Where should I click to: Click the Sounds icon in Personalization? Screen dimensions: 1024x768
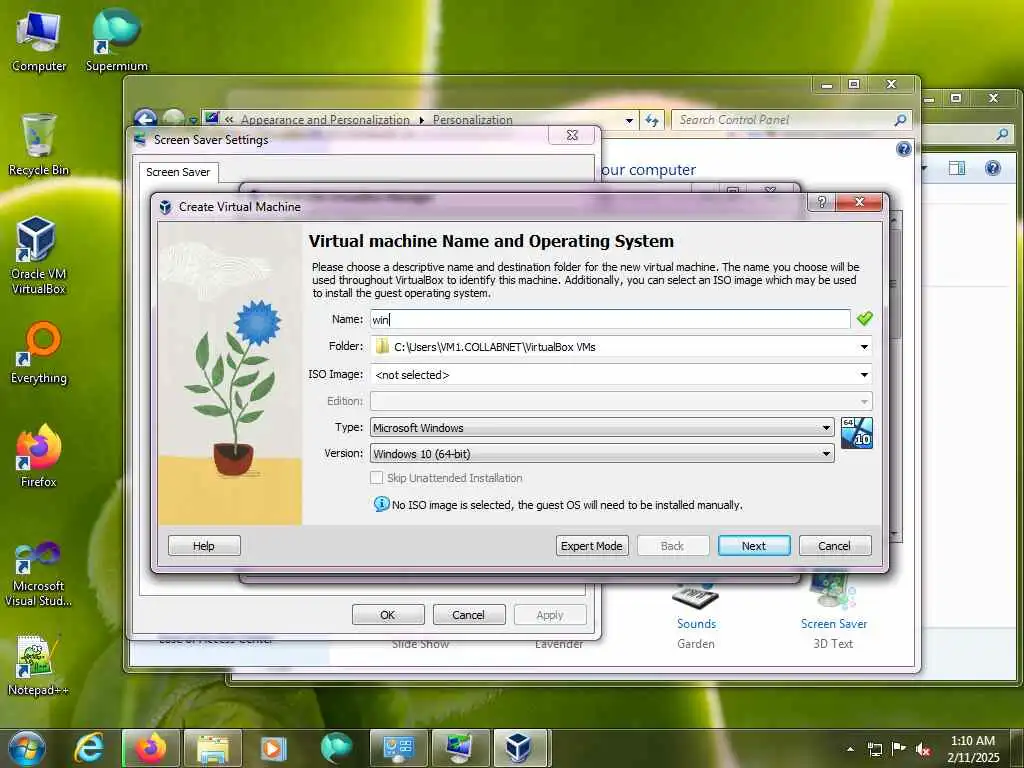tap(695, 597)
